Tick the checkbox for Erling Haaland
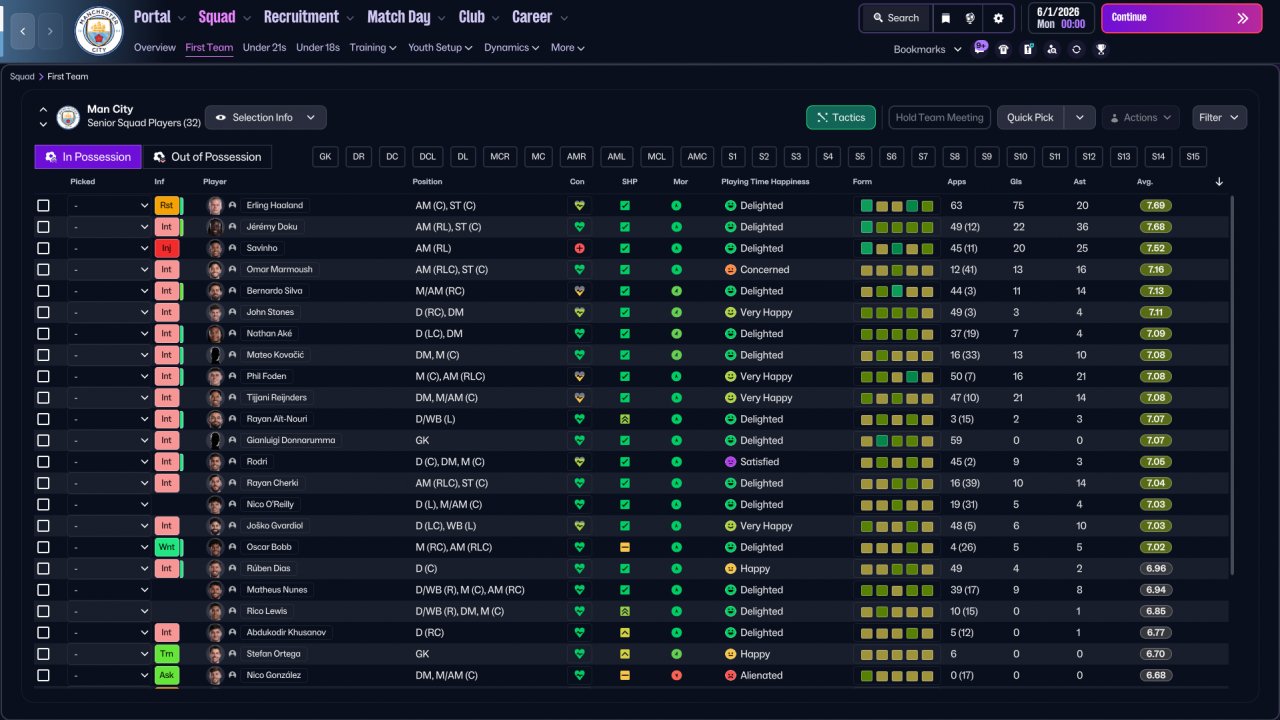The height and width of the screenshot is (720, 1280). point(43,205)
